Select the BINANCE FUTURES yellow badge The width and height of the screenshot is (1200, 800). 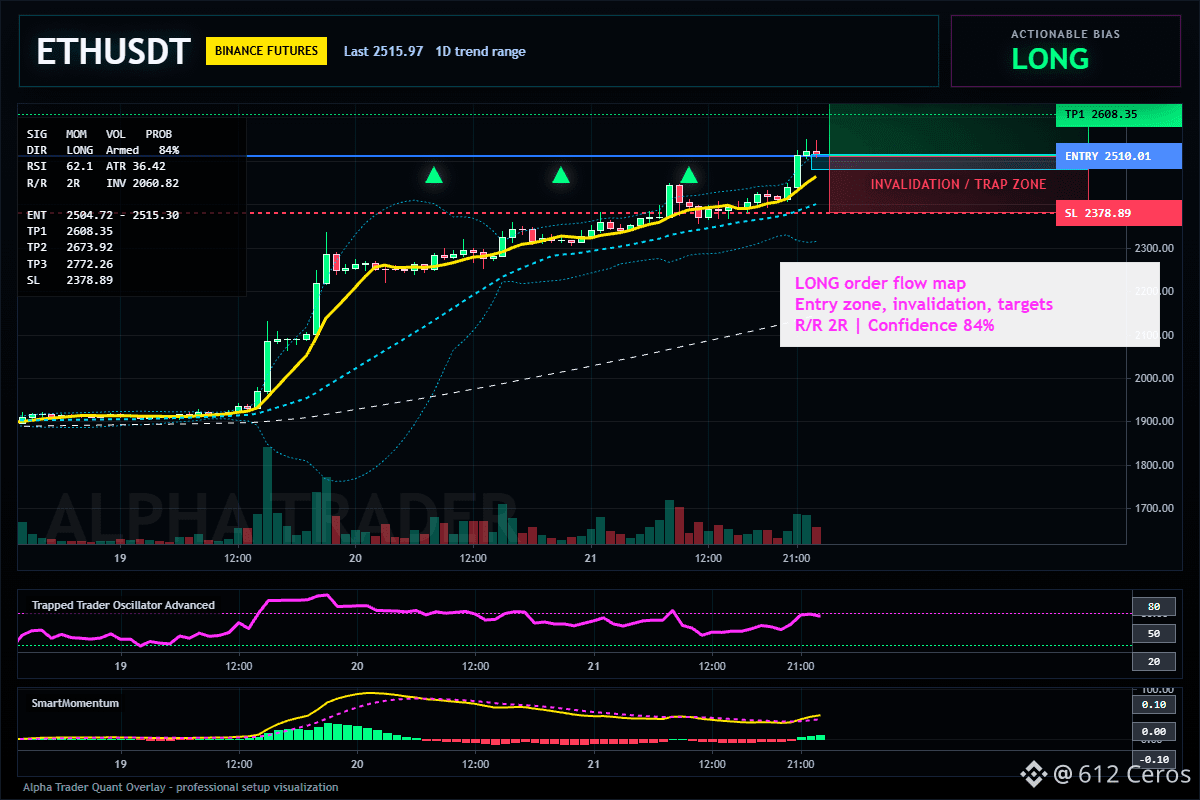[267, 51]
